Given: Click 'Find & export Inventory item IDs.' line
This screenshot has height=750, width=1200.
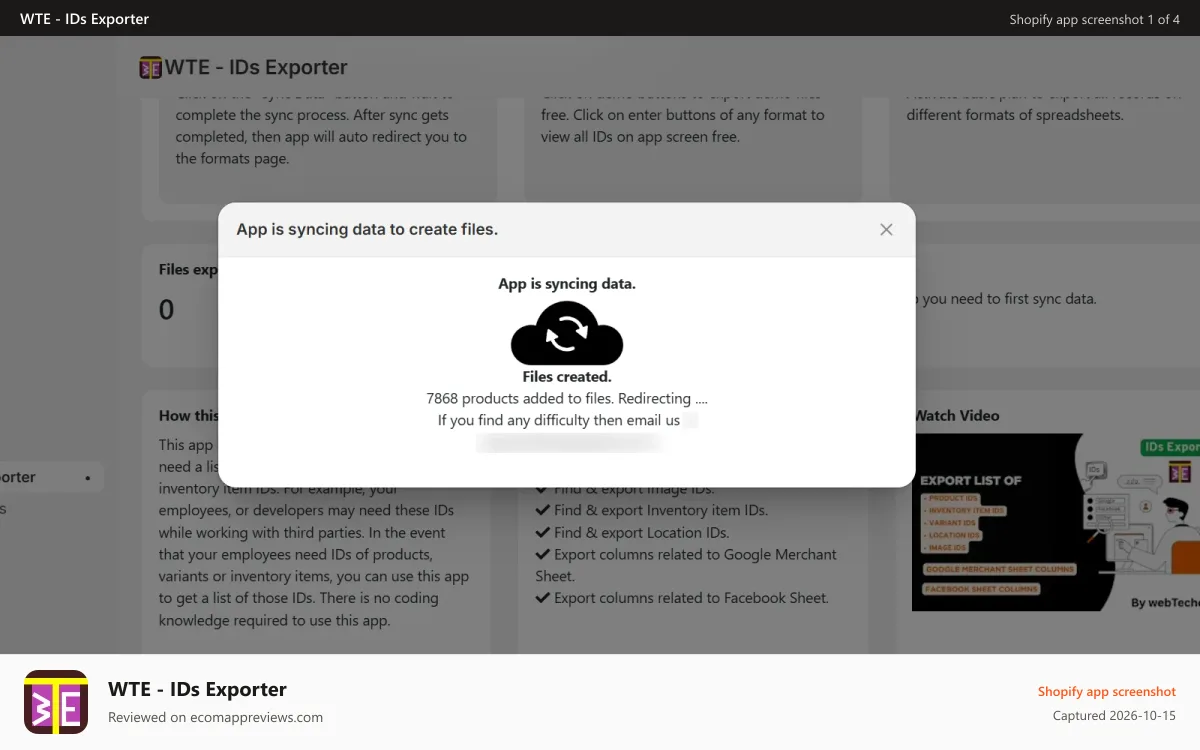Looking at the screenshot, I should point(661,510).
